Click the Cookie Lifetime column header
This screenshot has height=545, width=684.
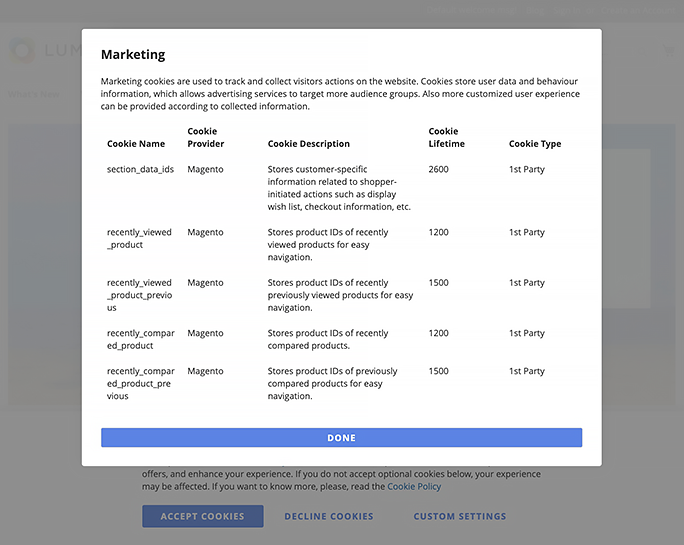click(447, 137)
